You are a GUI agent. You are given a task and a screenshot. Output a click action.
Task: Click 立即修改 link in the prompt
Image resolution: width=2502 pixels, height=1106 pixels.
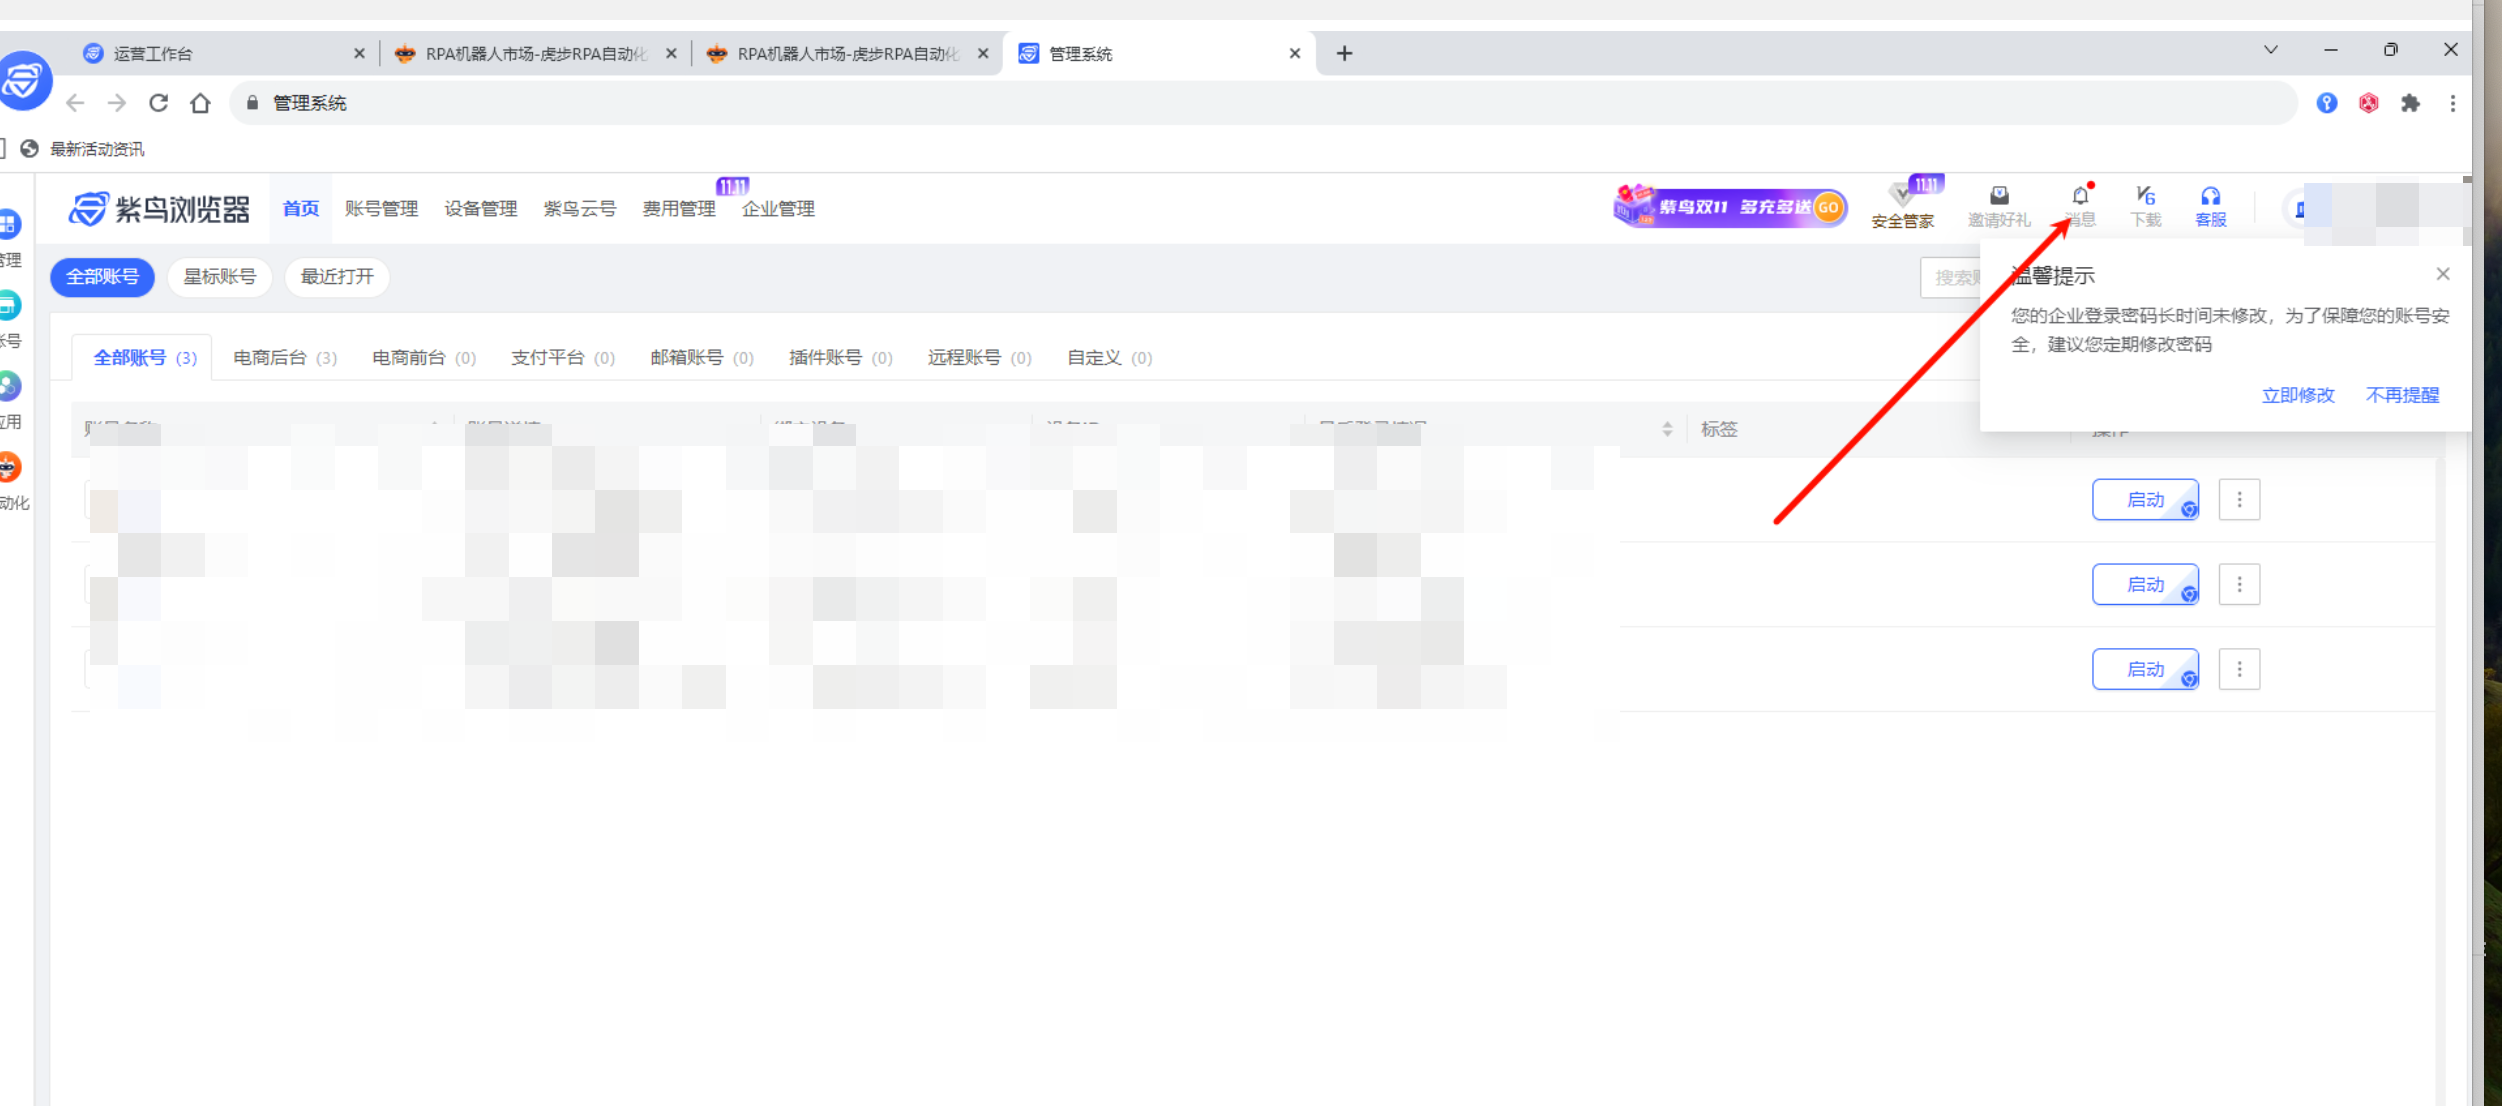(x=2297, y=395)
